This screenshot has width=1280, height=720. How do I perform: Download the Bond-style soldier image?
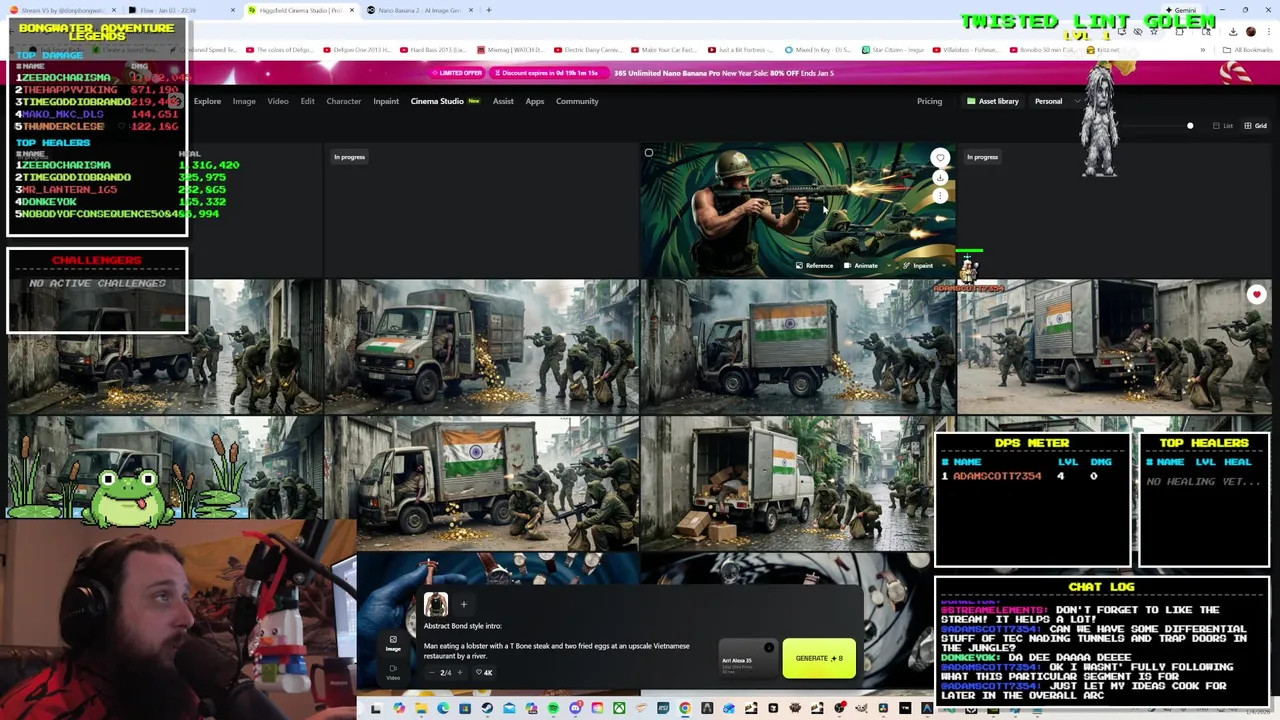click(940, 177)
